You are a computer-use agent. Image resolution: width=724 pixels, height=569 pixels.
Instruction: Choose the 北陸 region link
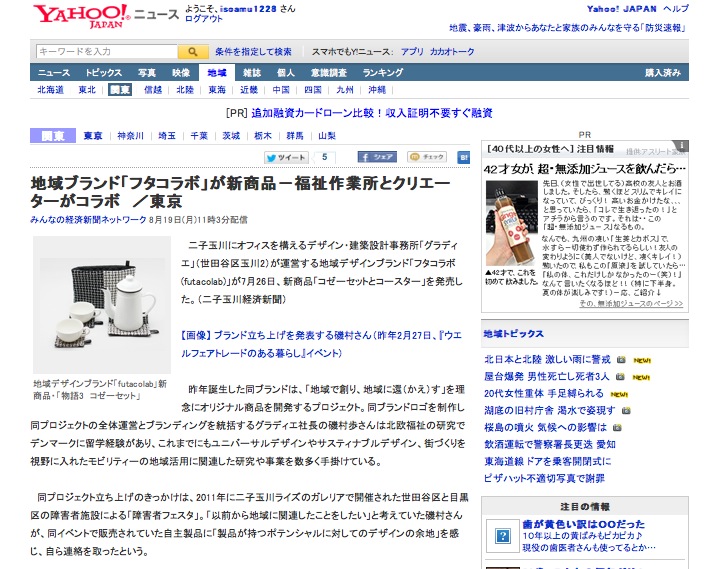click(185, 90)
